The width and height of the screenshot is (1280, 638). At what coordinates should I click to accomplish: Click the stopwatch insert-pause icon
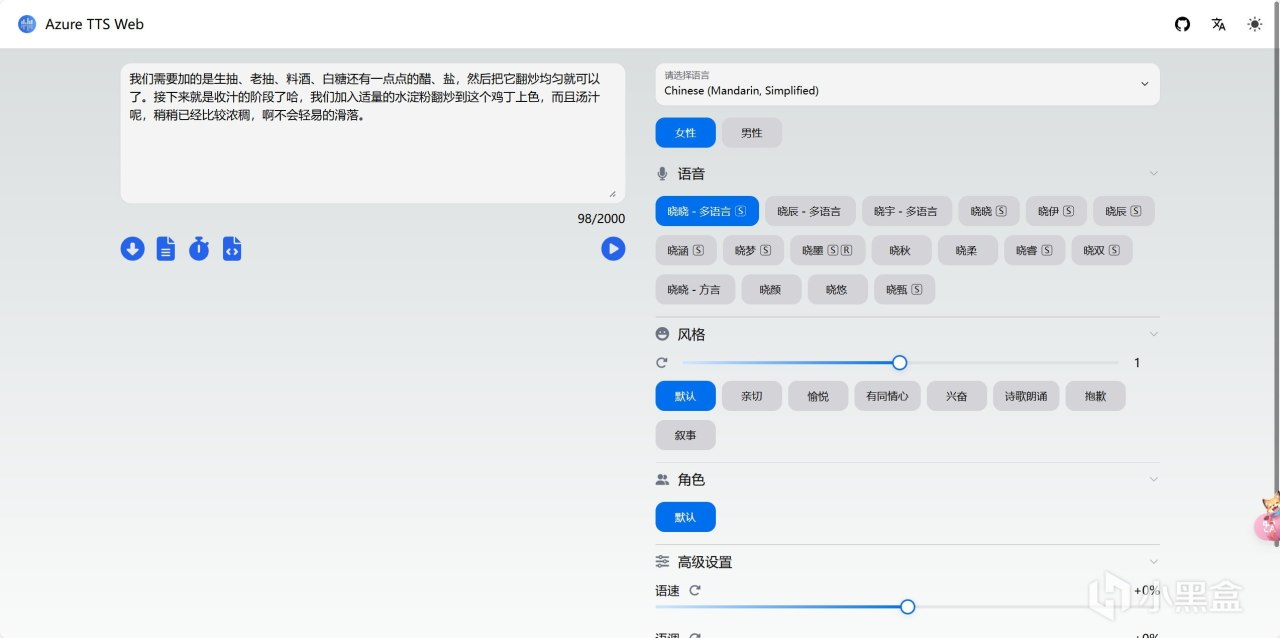tap(199, 249)
